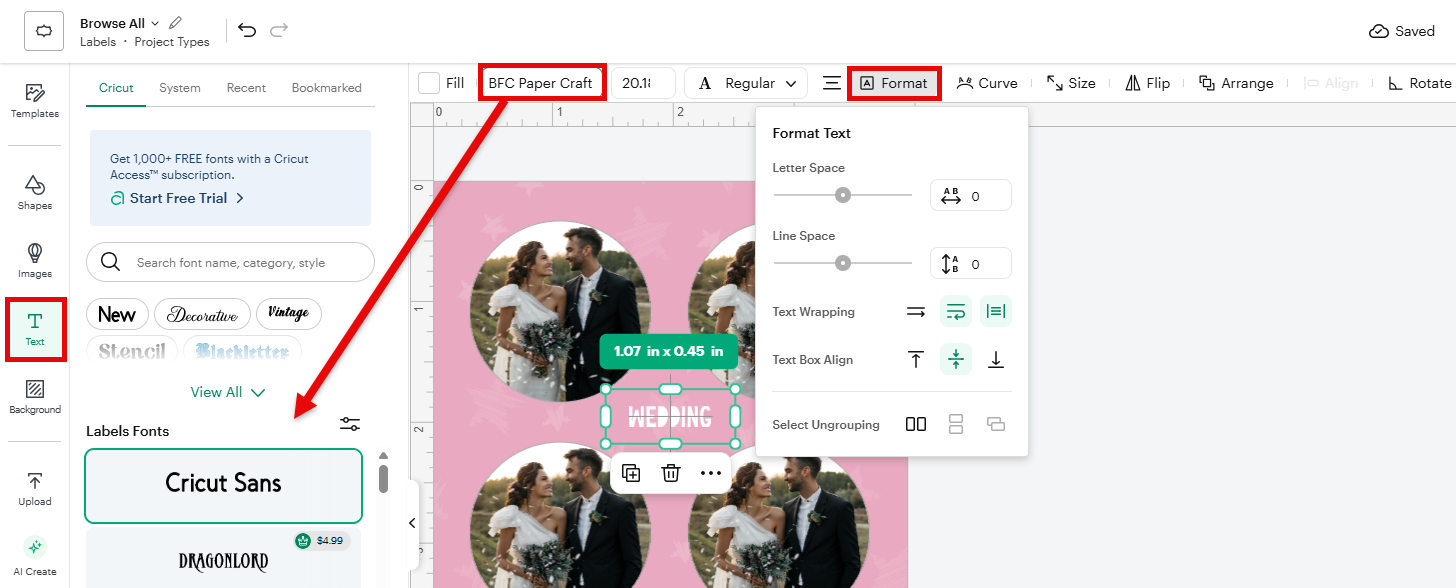Click the font search field
Screen dimensions: 1456x588
click(230, 263)
